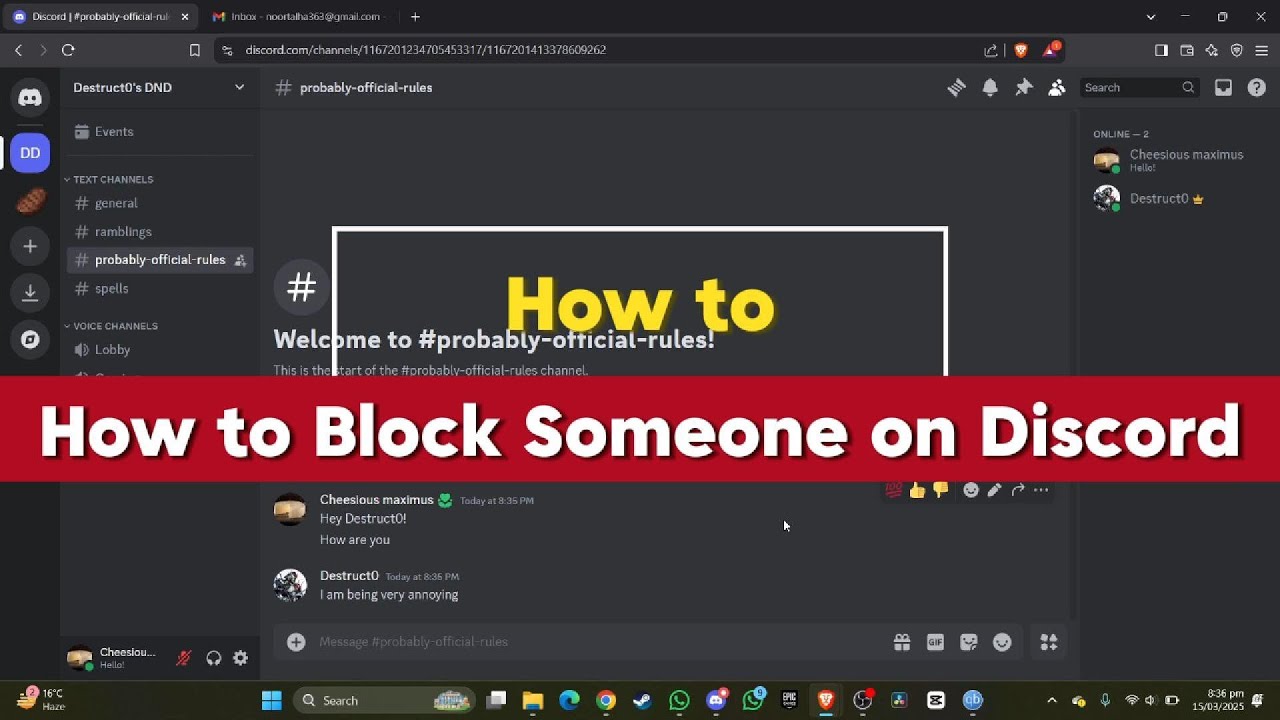The height and width of the screenshot is (720, 1280).
Task: Open Brave main menu hamburger
Action: click(x=1261, y=50)
